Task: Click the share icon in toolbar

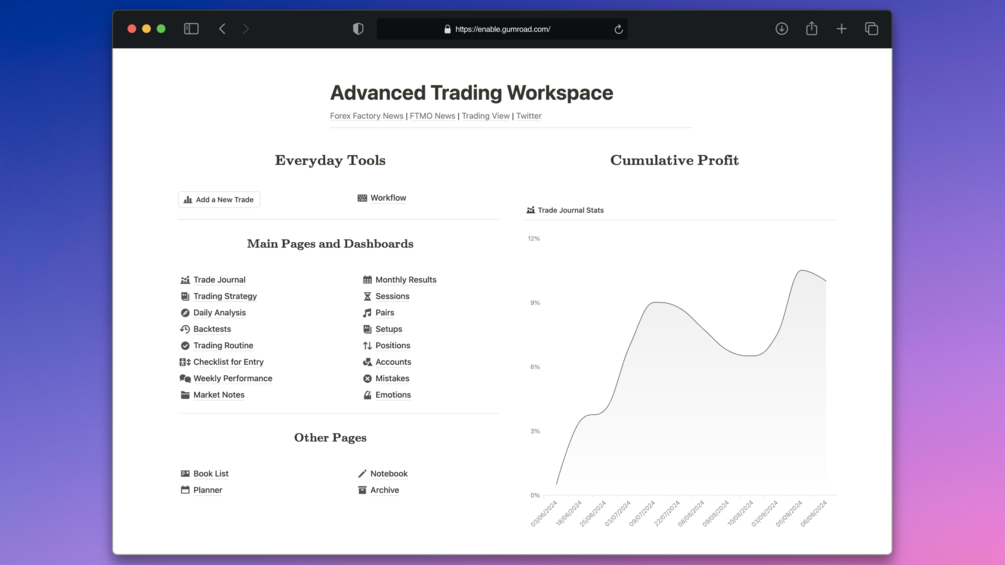Action: pyautogui.click(x=811, y=28)
